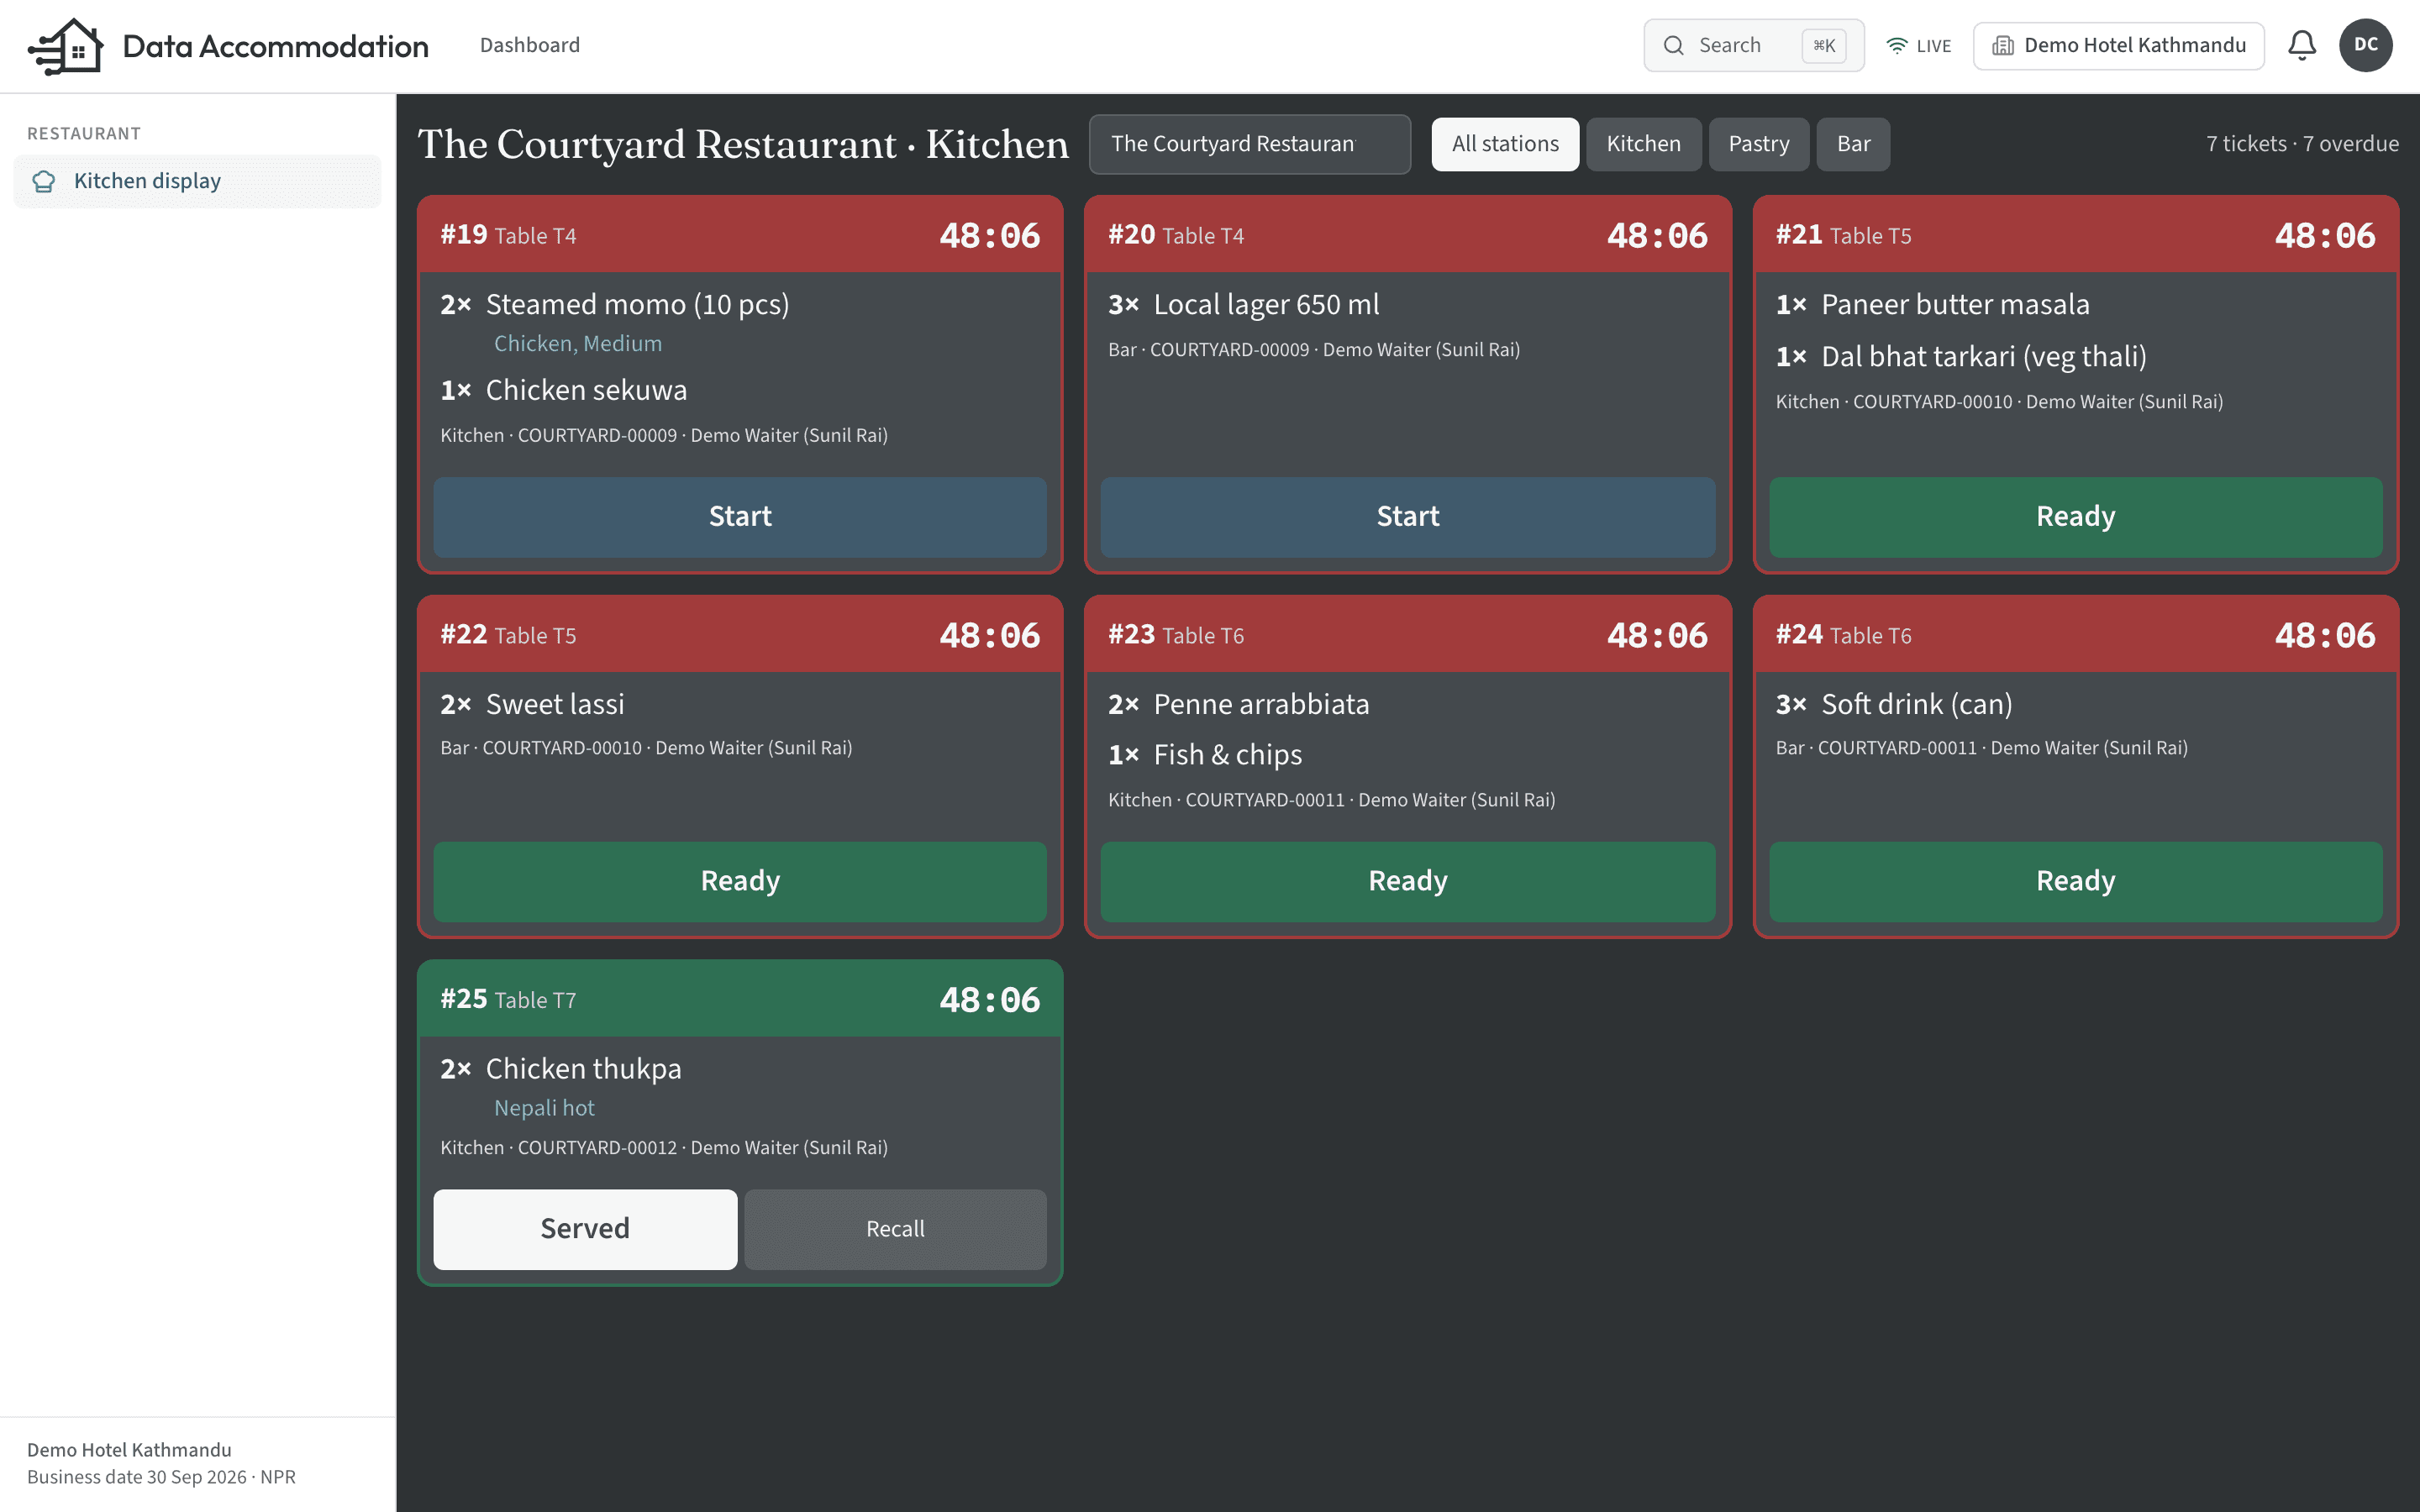Image resolution: width=2420 pixels, height=1512 pixels.
Task: Filter tickets by Pastry station
Action: click(x=1758, y=144)
